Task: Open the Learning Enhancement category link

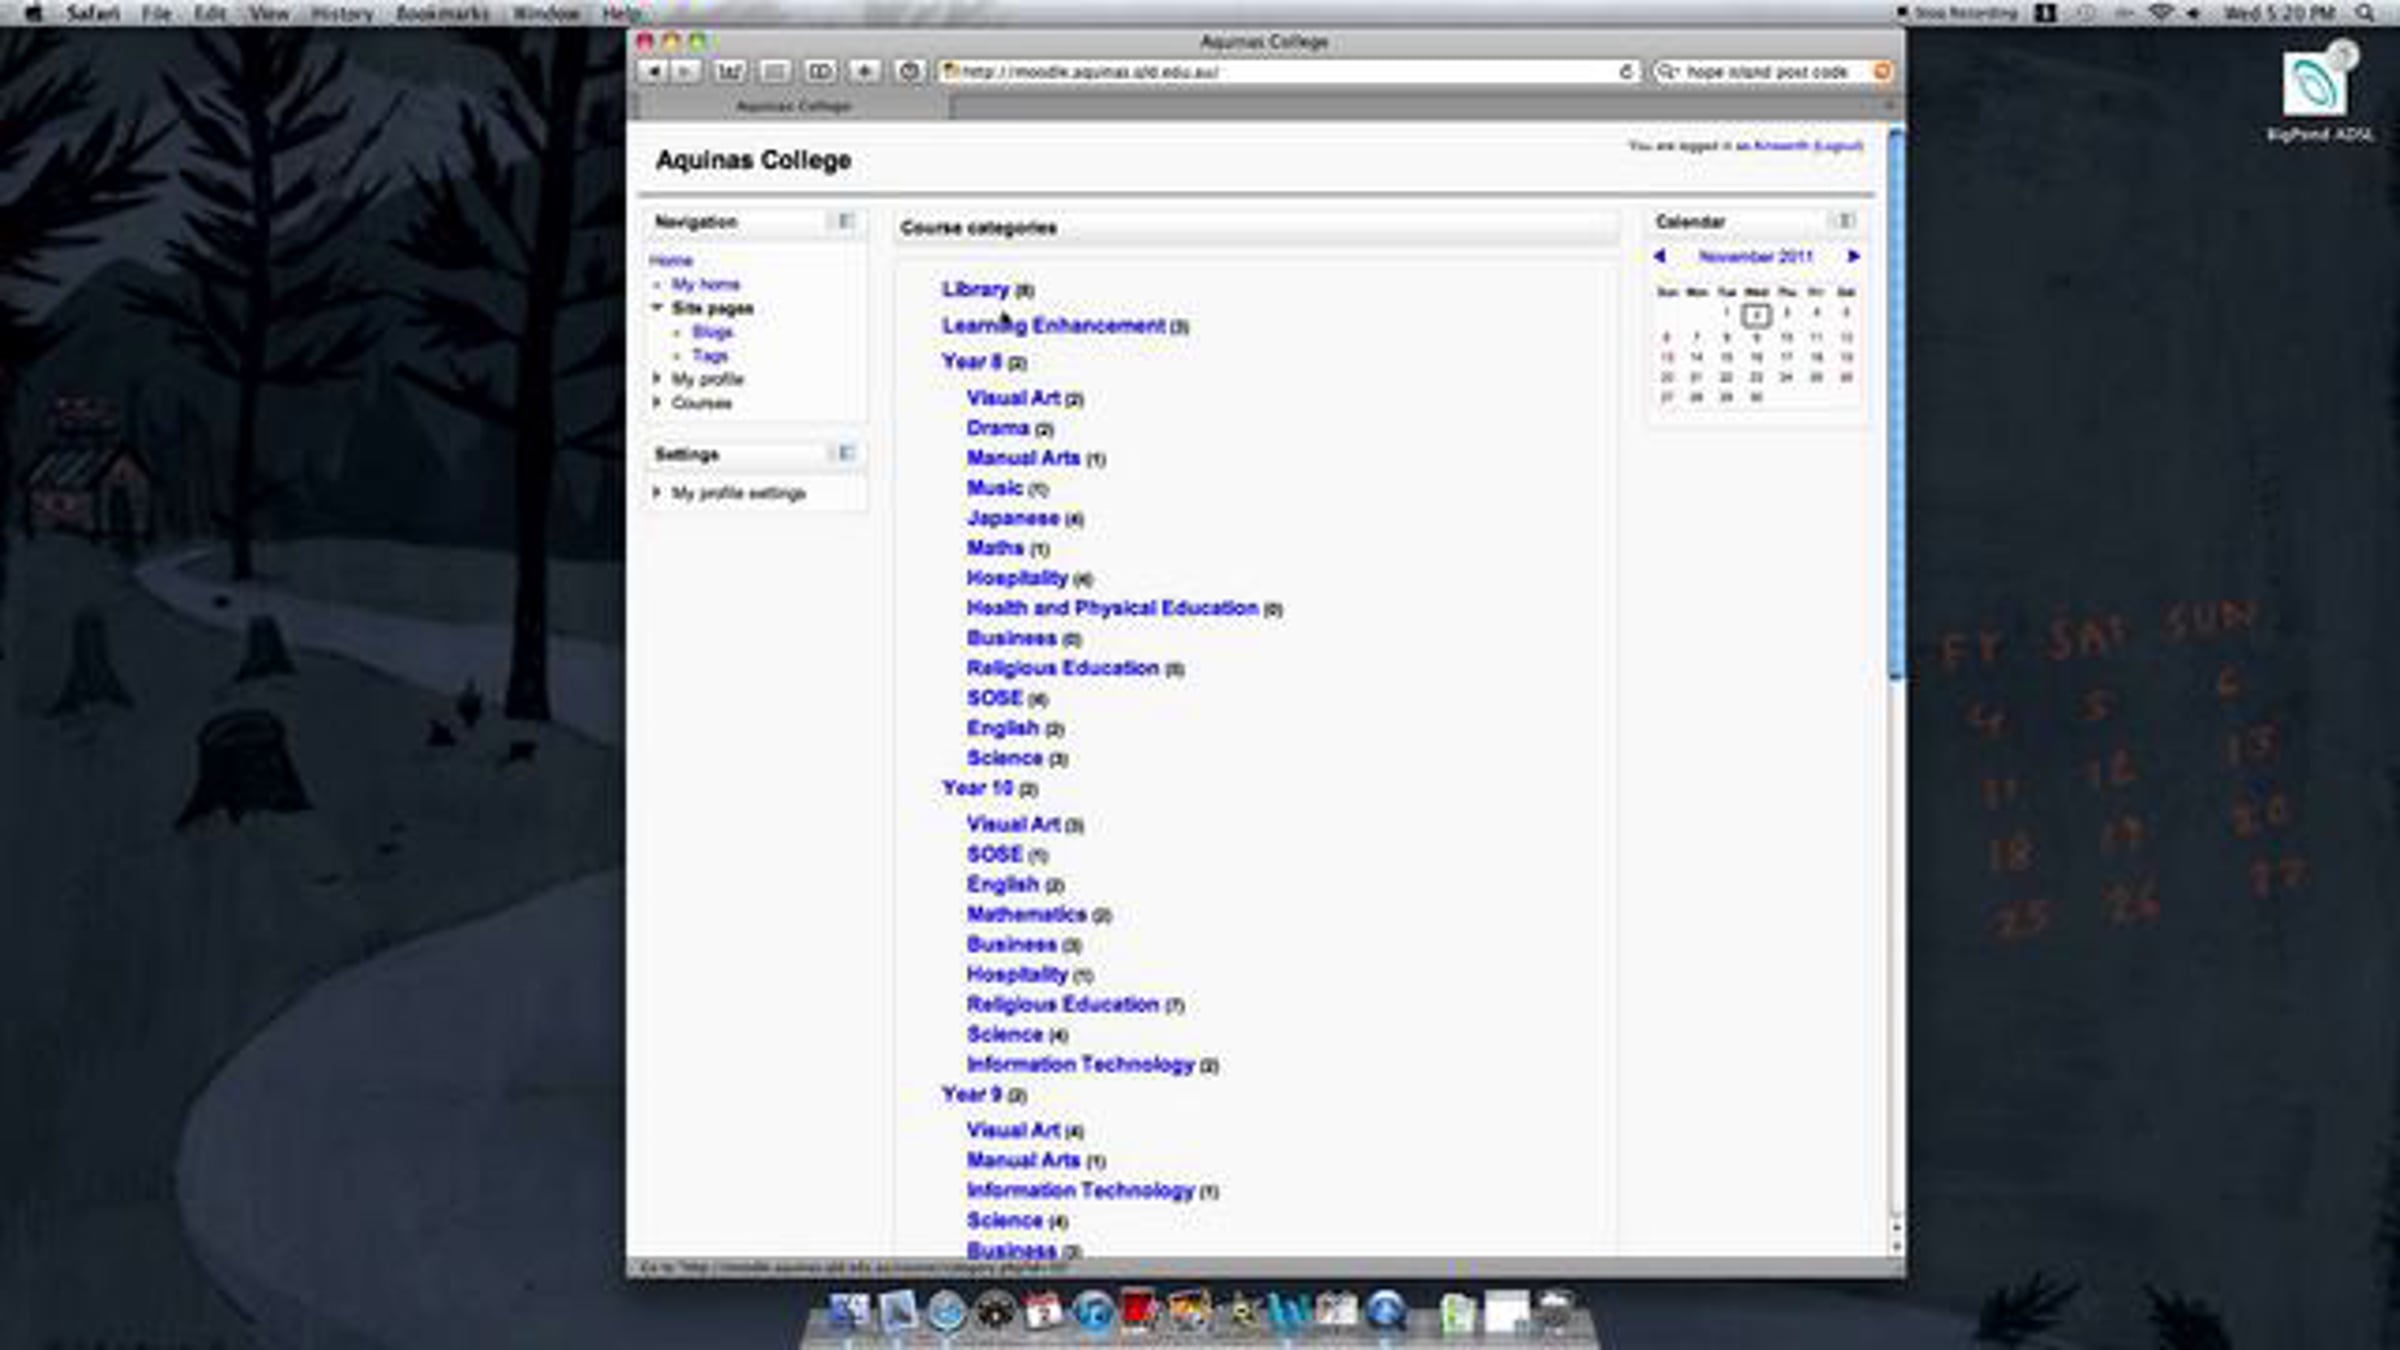Action: click(1053, 325)
